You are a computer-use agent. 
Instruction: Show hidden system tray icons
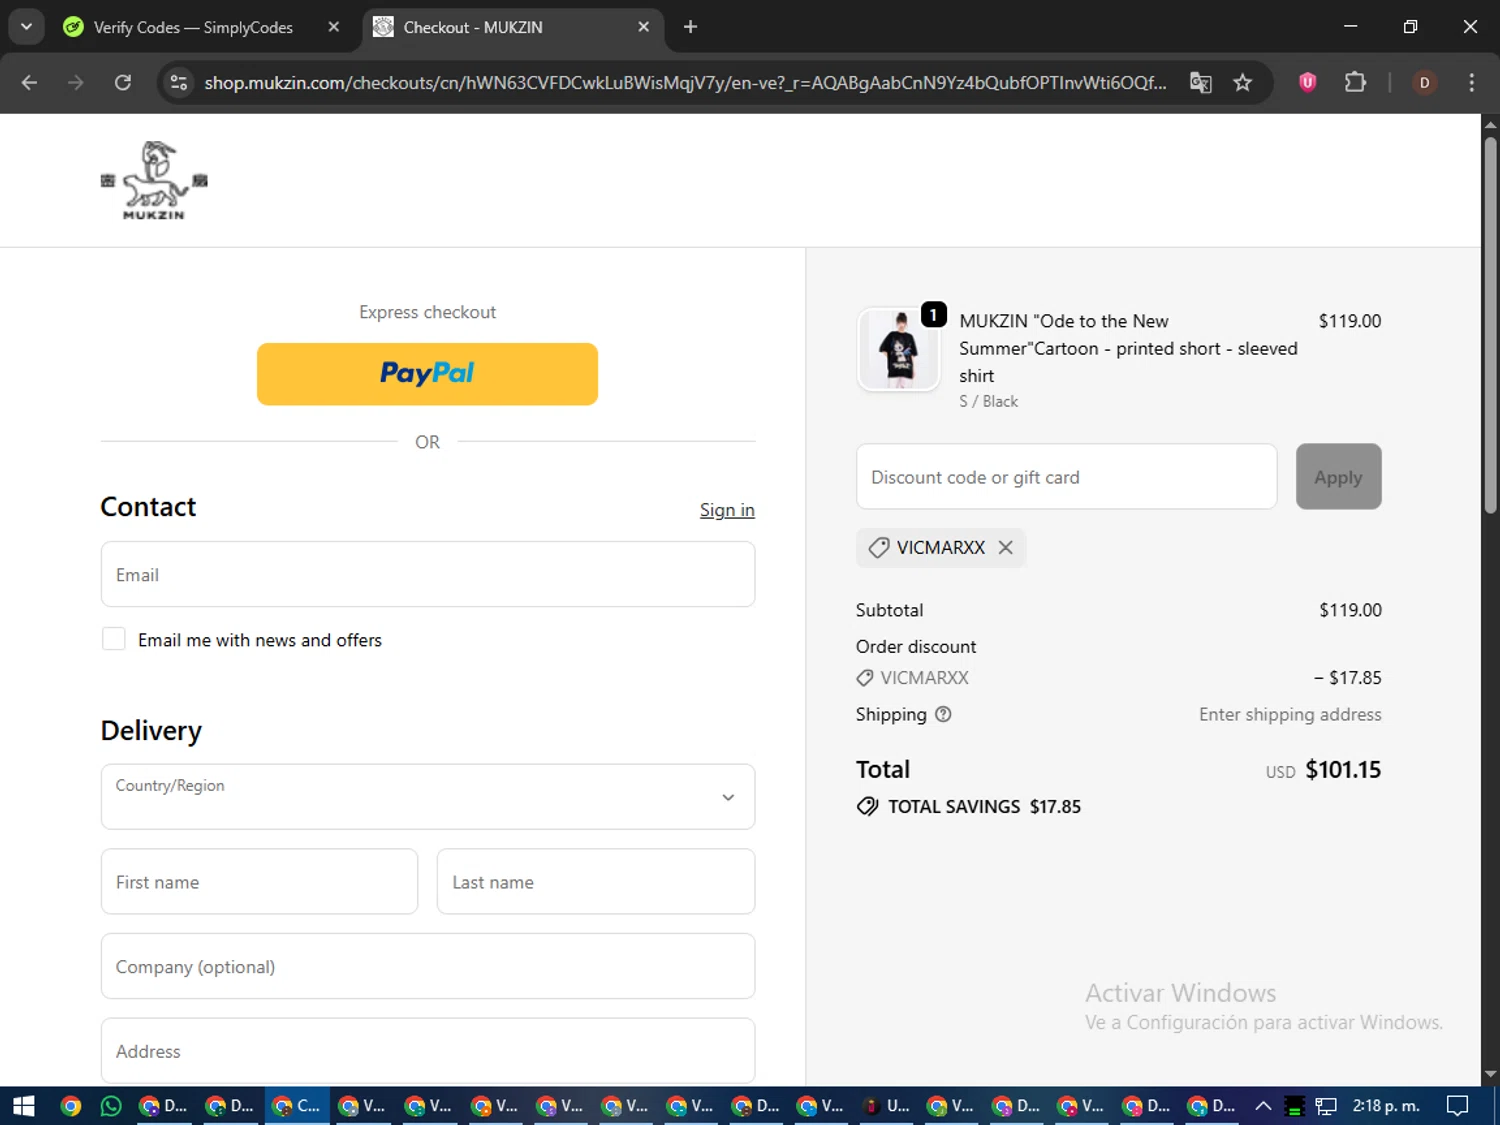click(x=1263, y=1106)
